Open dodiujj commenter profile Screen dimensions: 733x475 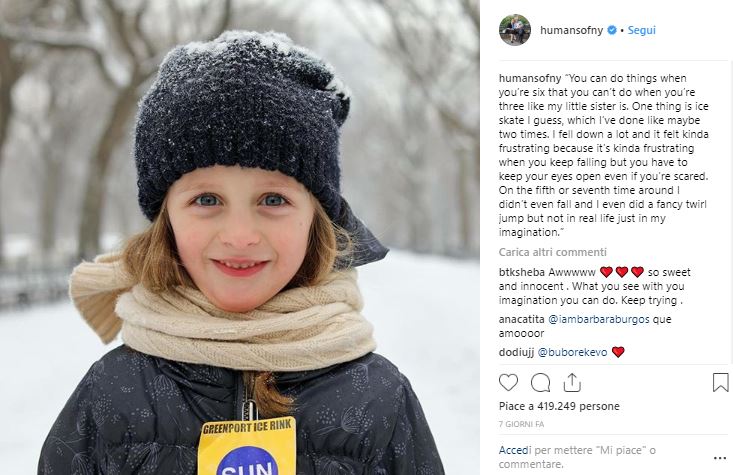click(516, 352)
